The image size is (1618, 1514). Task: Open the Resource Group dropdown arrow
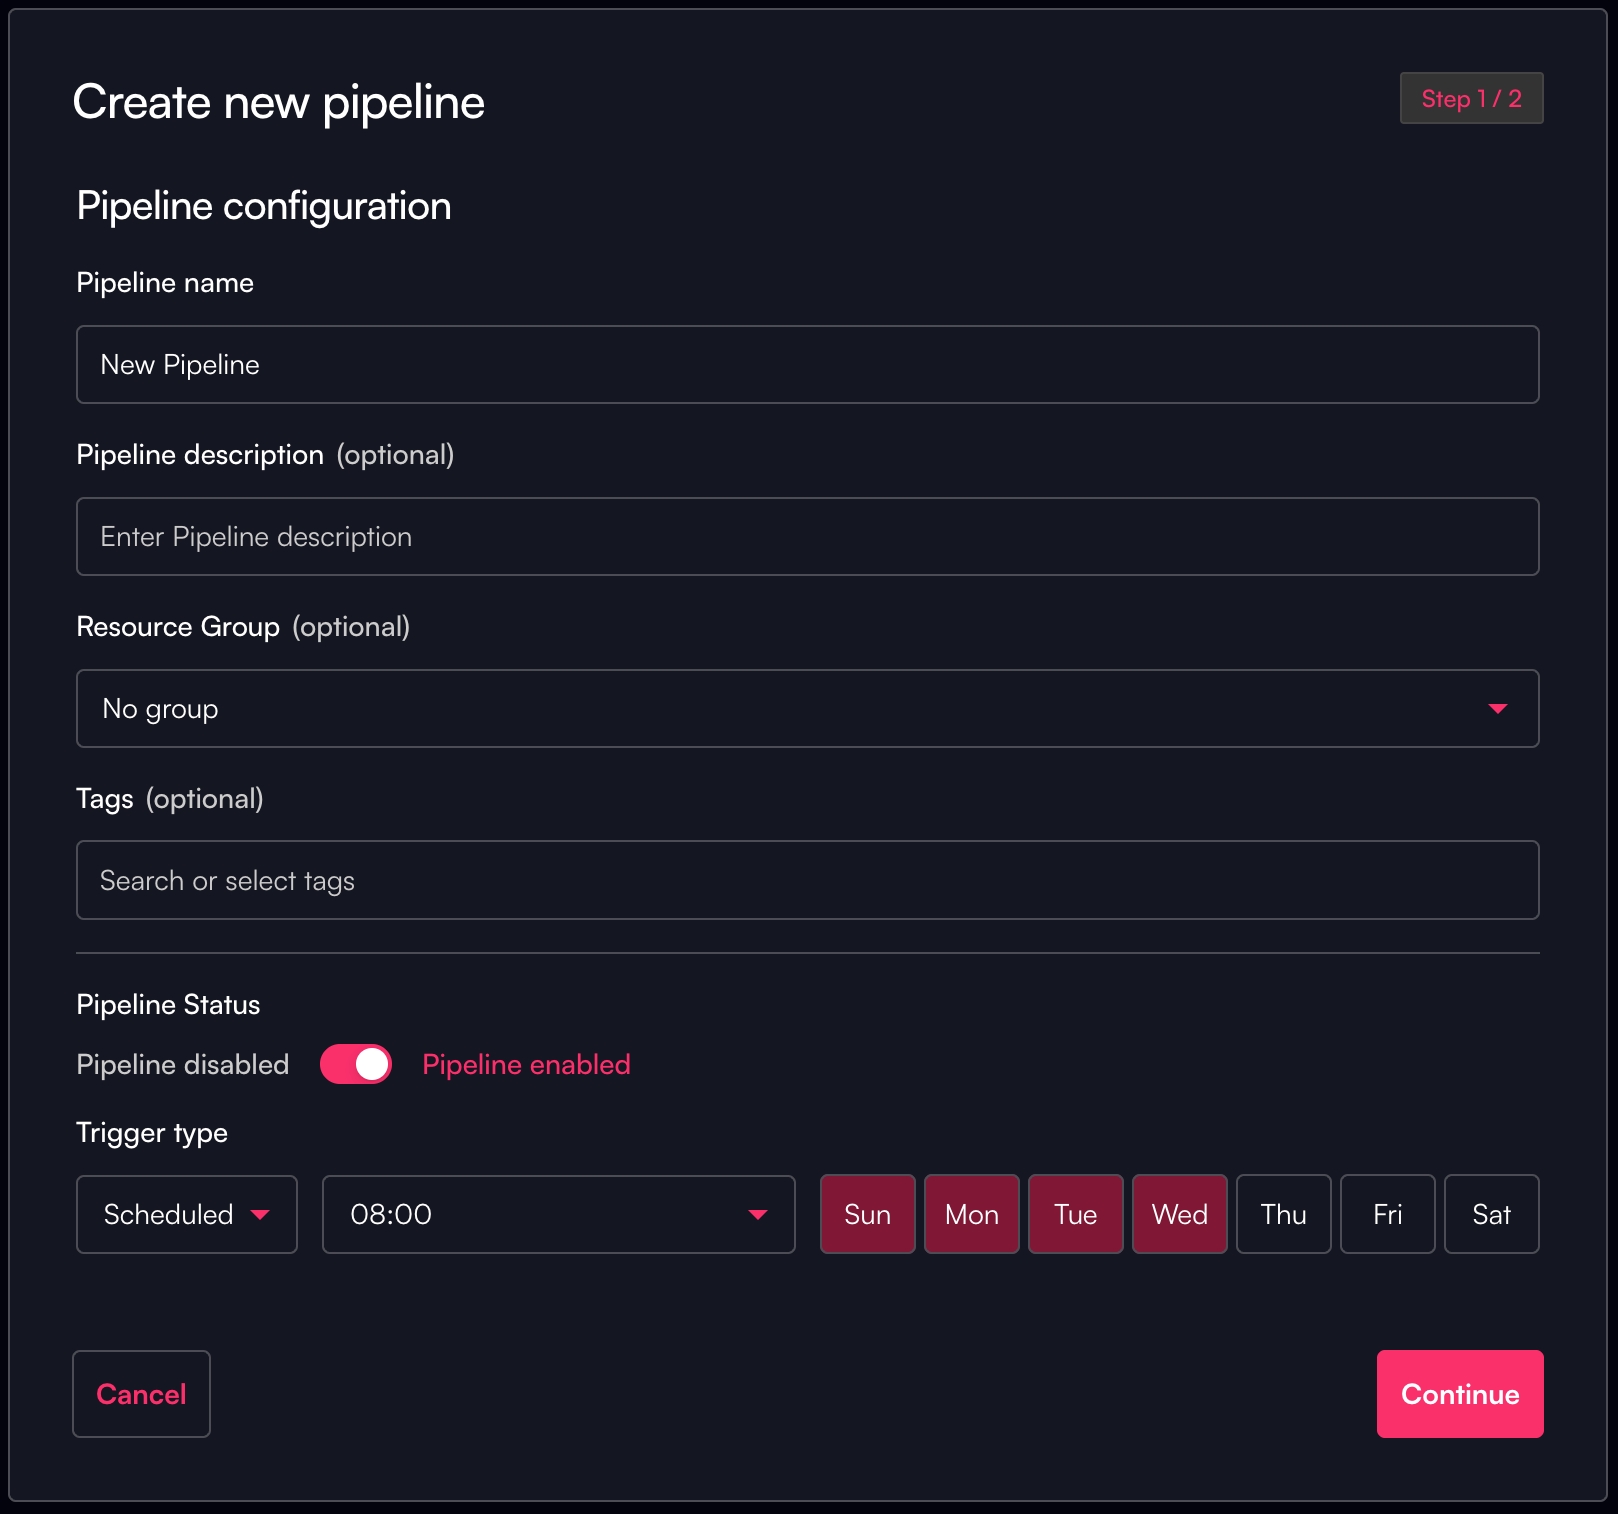pos(1497,709)
